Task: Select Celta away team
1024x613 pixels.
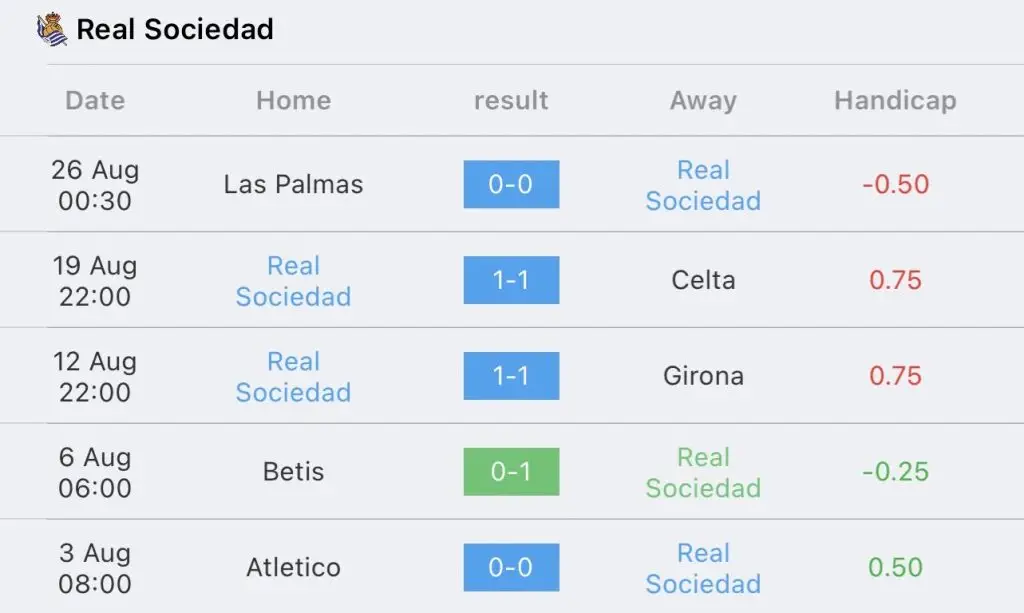Action: click(703, 280)
